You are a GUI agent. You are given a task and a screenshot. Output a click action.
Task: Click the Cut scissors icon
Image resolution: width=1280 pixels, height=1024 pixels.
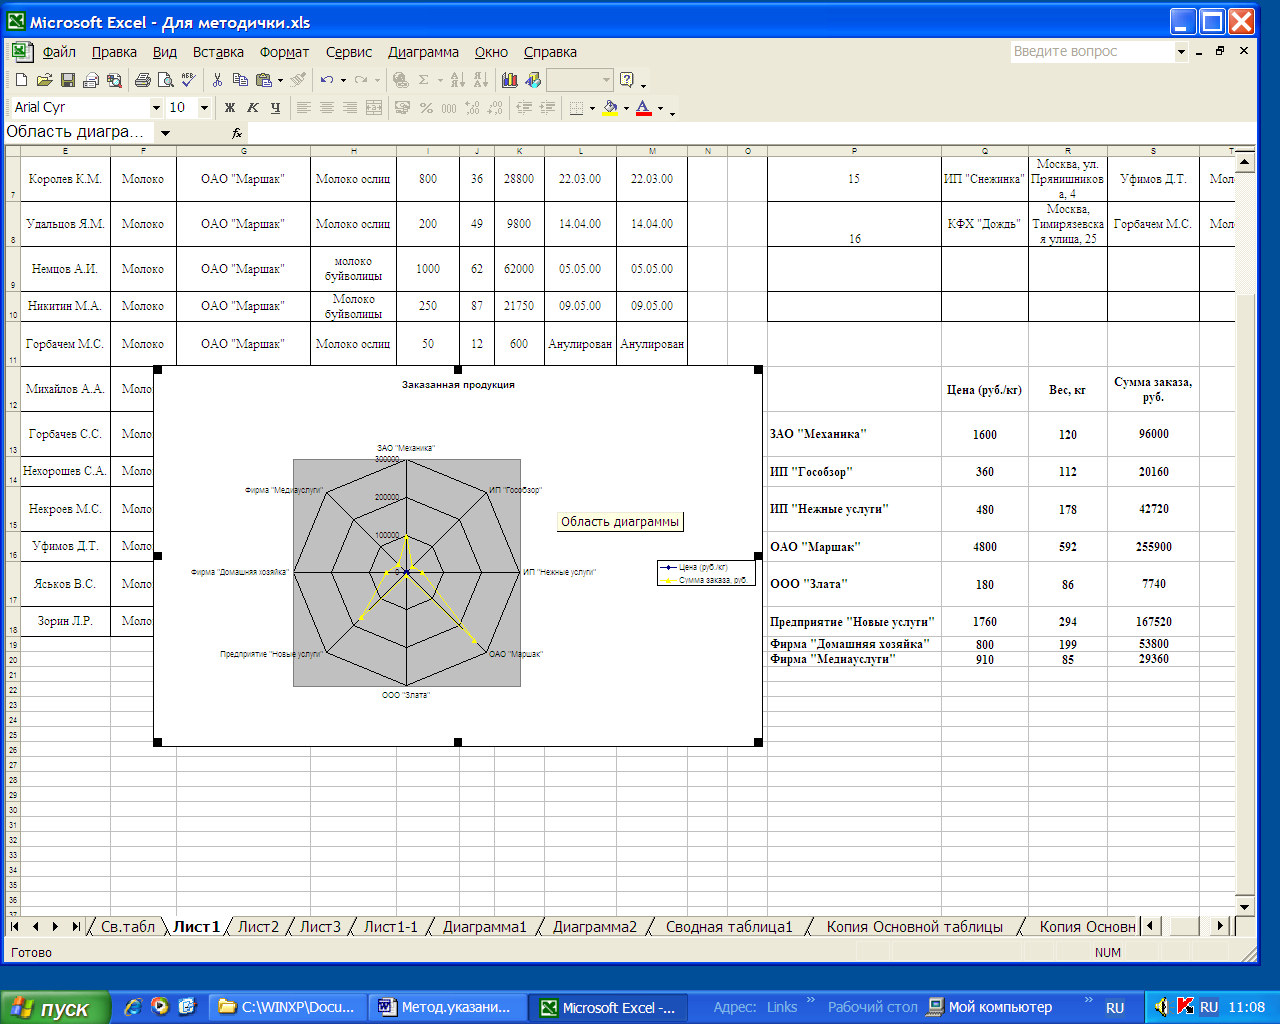[x=217, y=80]
